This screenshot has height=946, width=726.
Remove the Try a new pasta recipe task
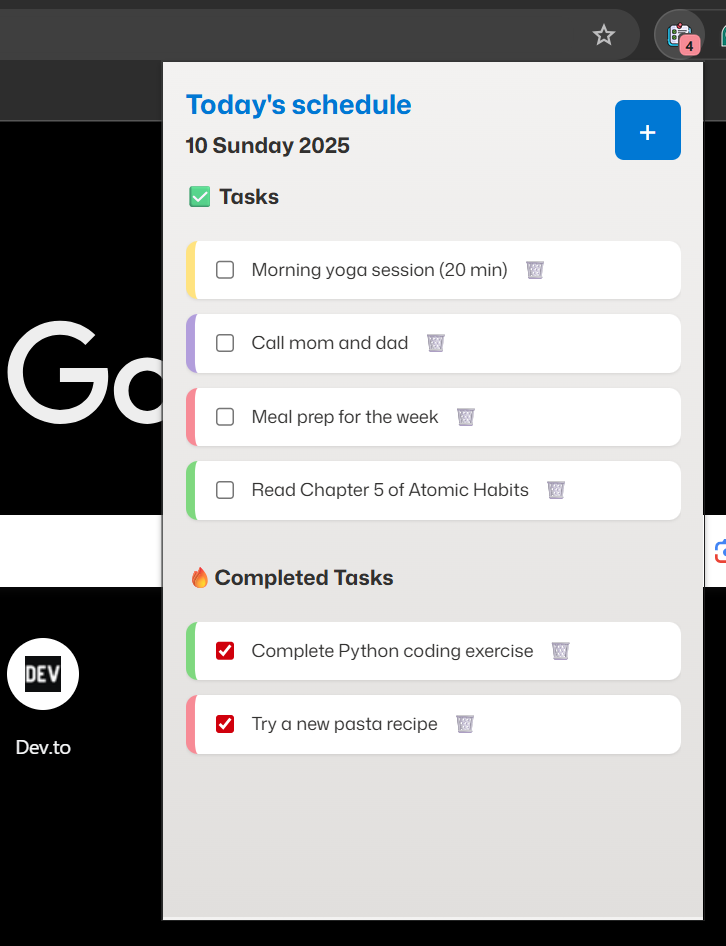(x=464, y=724)
